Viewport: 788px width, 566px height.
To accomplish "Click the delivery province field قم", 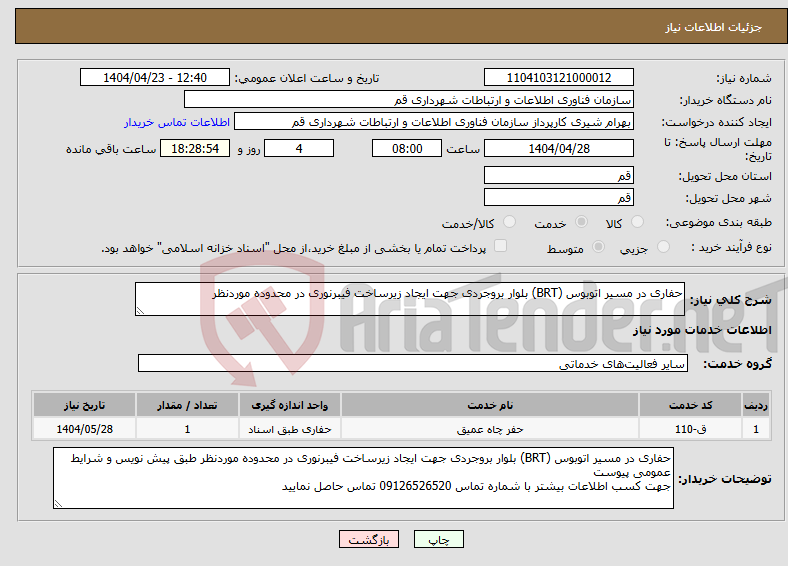I will [x=558, y=175].
